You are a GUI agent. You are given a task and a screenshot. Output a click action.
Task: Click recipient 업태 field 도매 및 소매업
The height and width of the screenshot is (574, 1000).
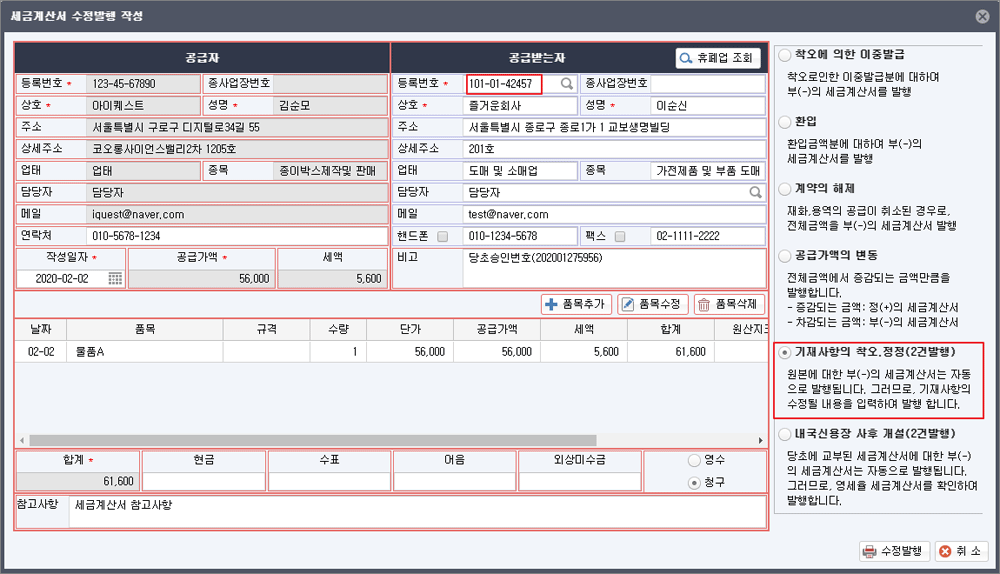(520, 171)
